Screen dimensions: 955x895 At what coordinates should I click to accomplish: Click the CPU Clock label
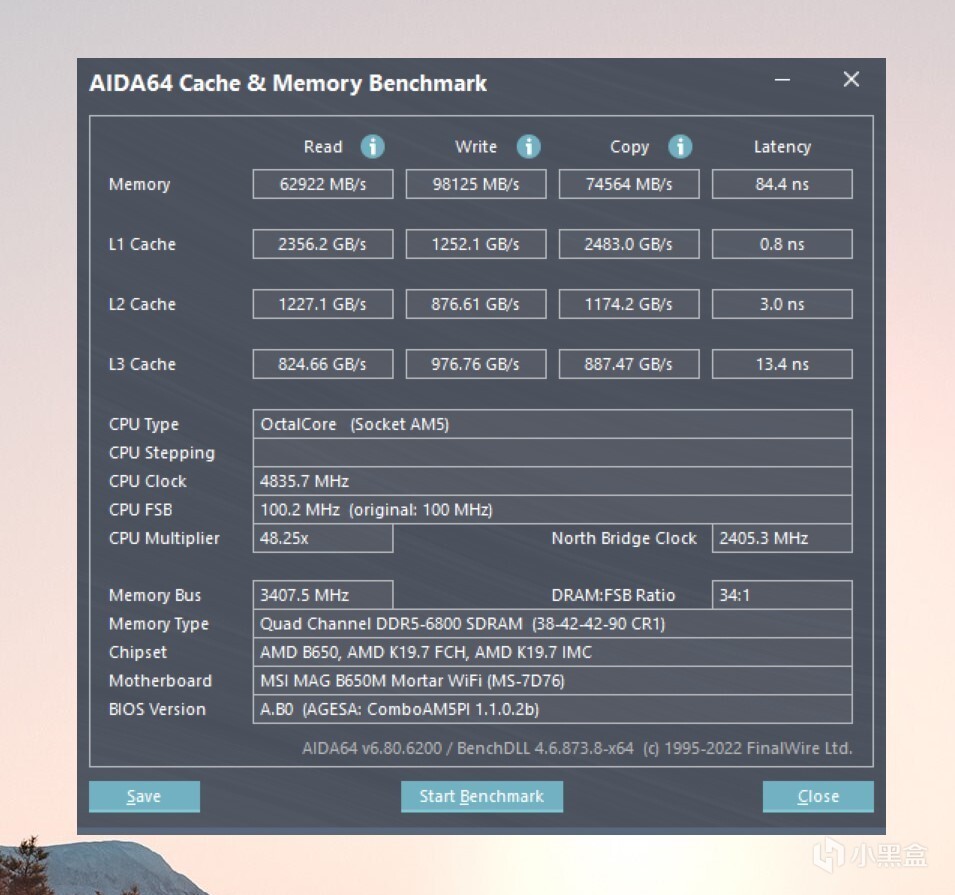(x=147, y=481)
